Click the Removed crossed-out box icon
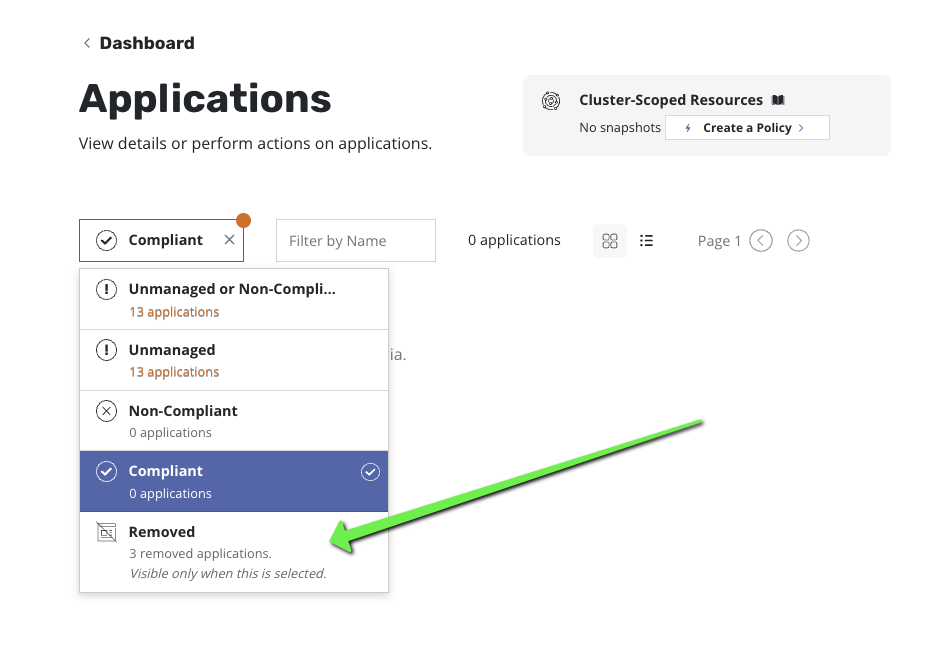926x669 pixels. pos(106,533)
